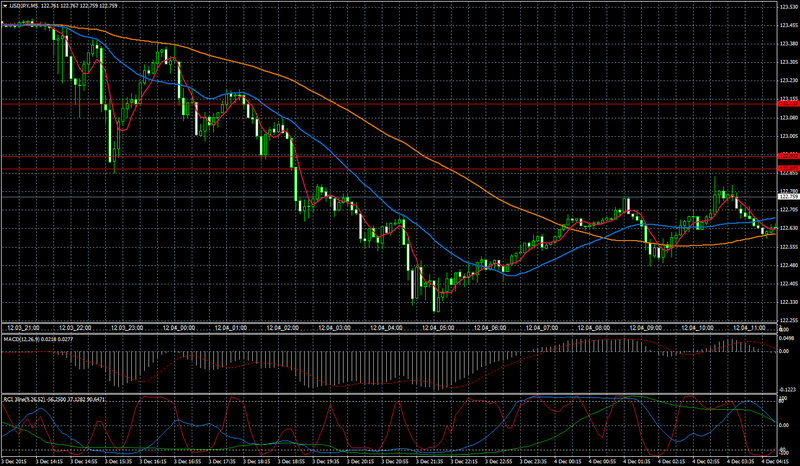The height and width of the screenshot is (466, 800).
Task: Select the 122.922 red price label
Action: (788, 156)
